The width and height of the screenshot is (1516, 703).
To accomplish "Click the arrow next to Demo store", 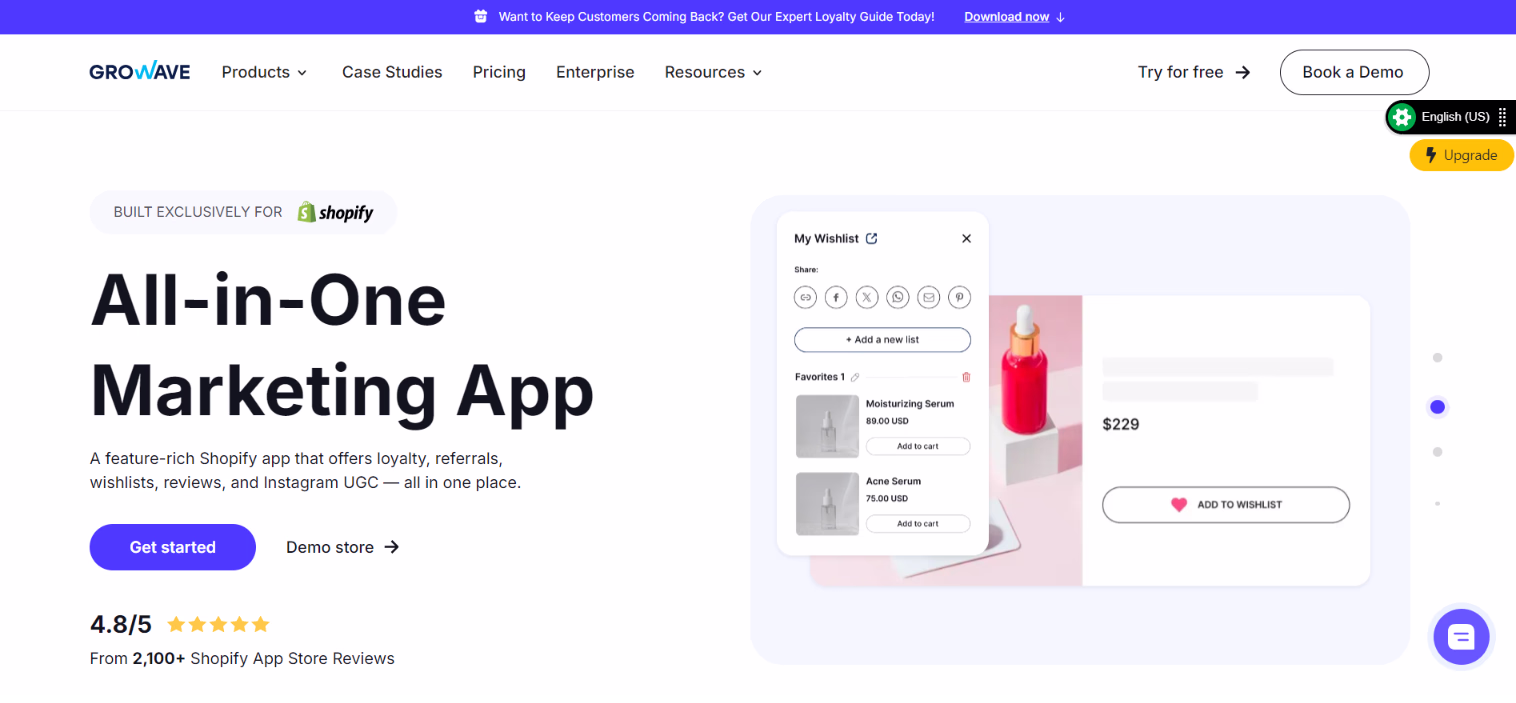I will pos(392,547).
